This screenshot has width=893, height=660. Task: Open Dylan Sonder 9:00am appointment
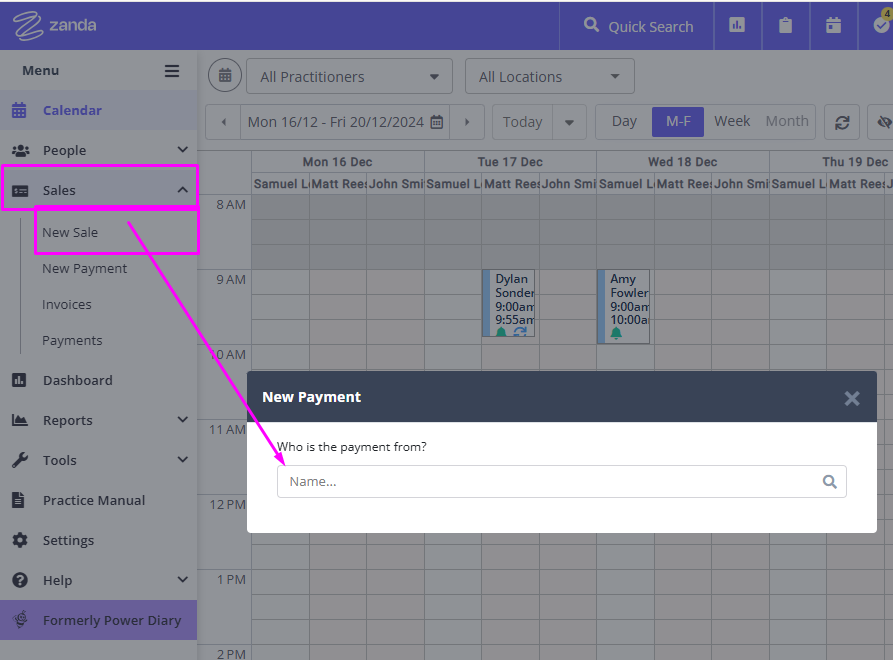(x=509, y=303)
